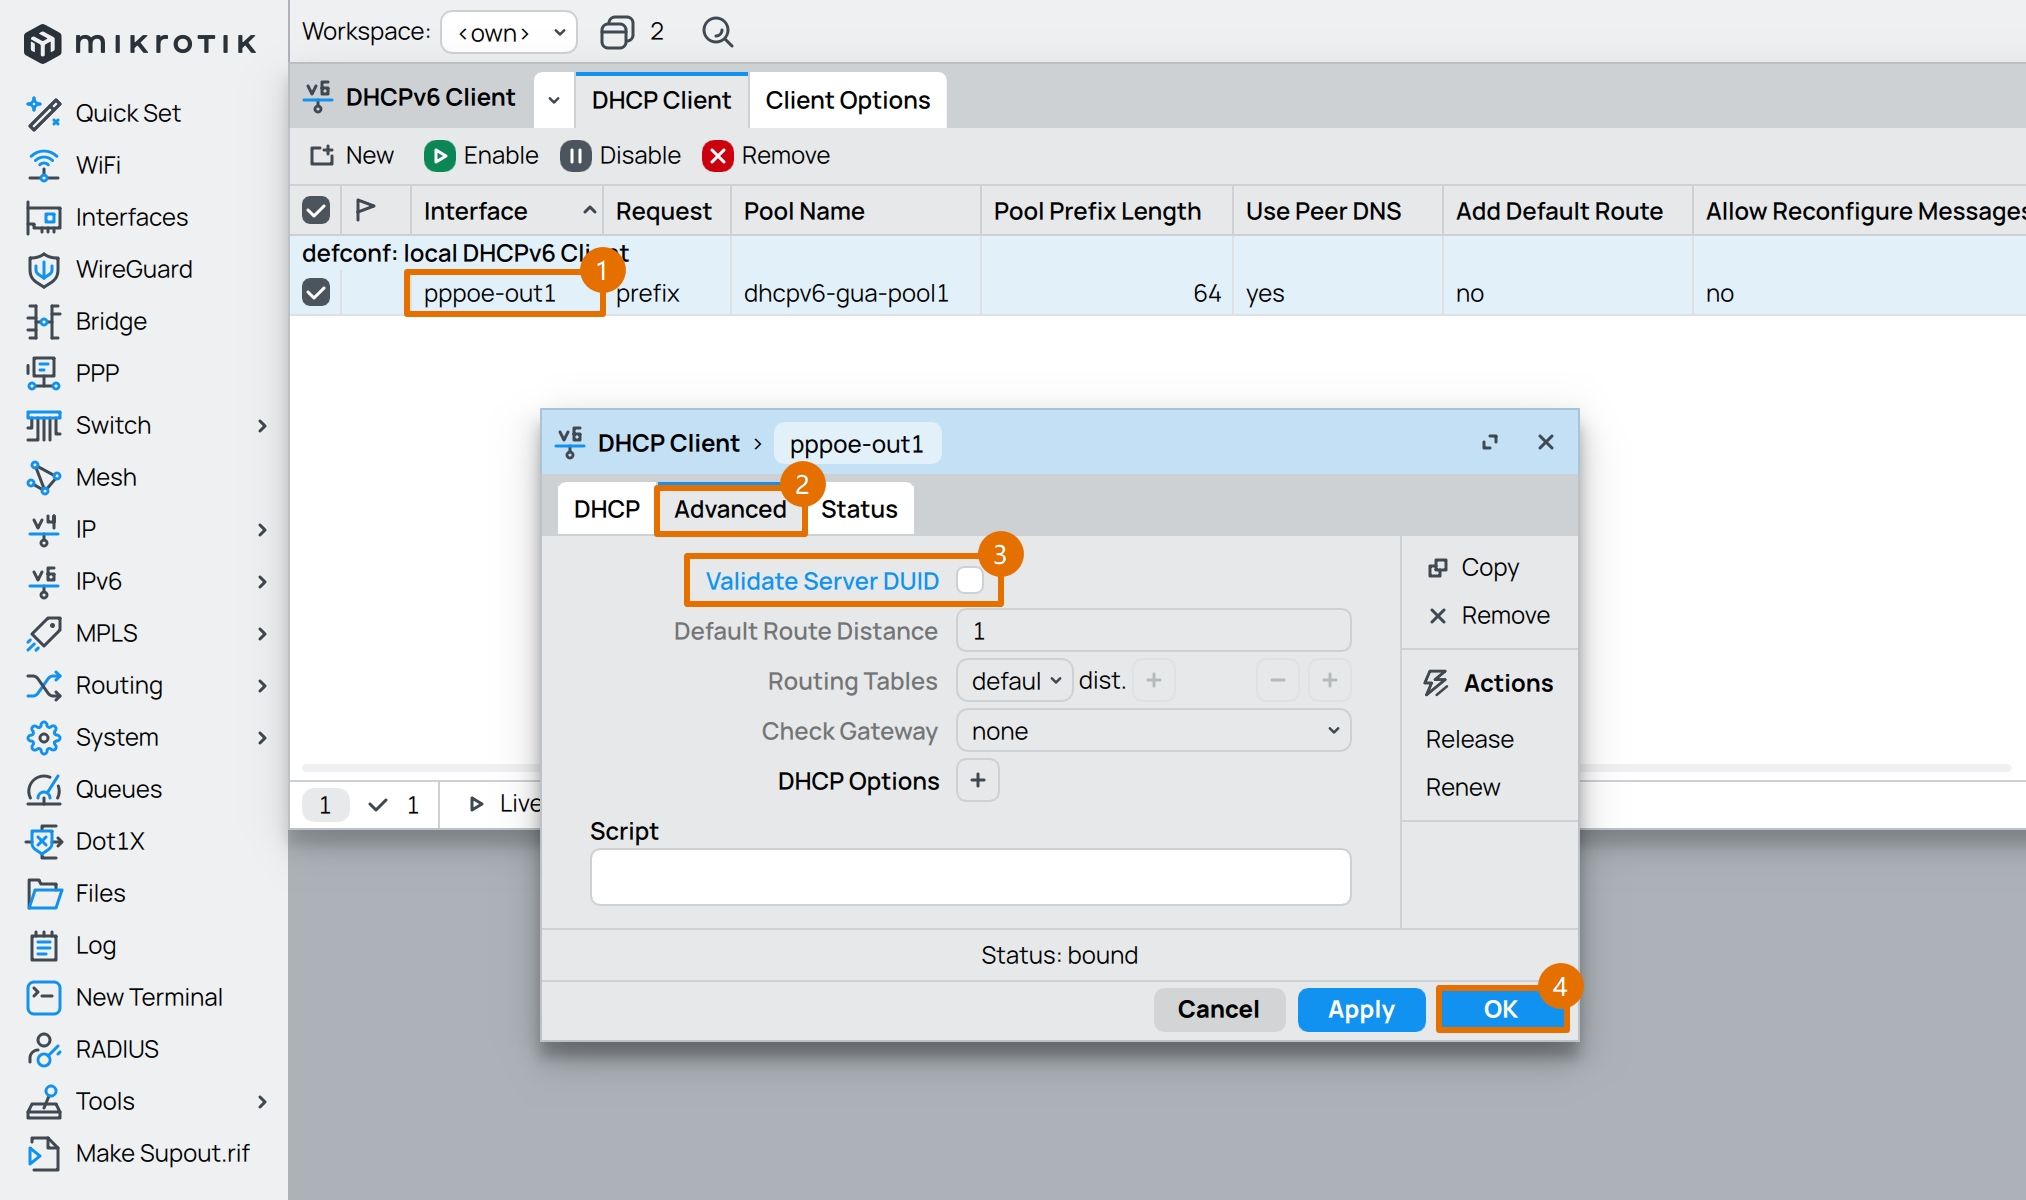The height and width of the screenshot is (1200, 2026).
Task: Switch to the Status tab
Action: tap(859, 509)
